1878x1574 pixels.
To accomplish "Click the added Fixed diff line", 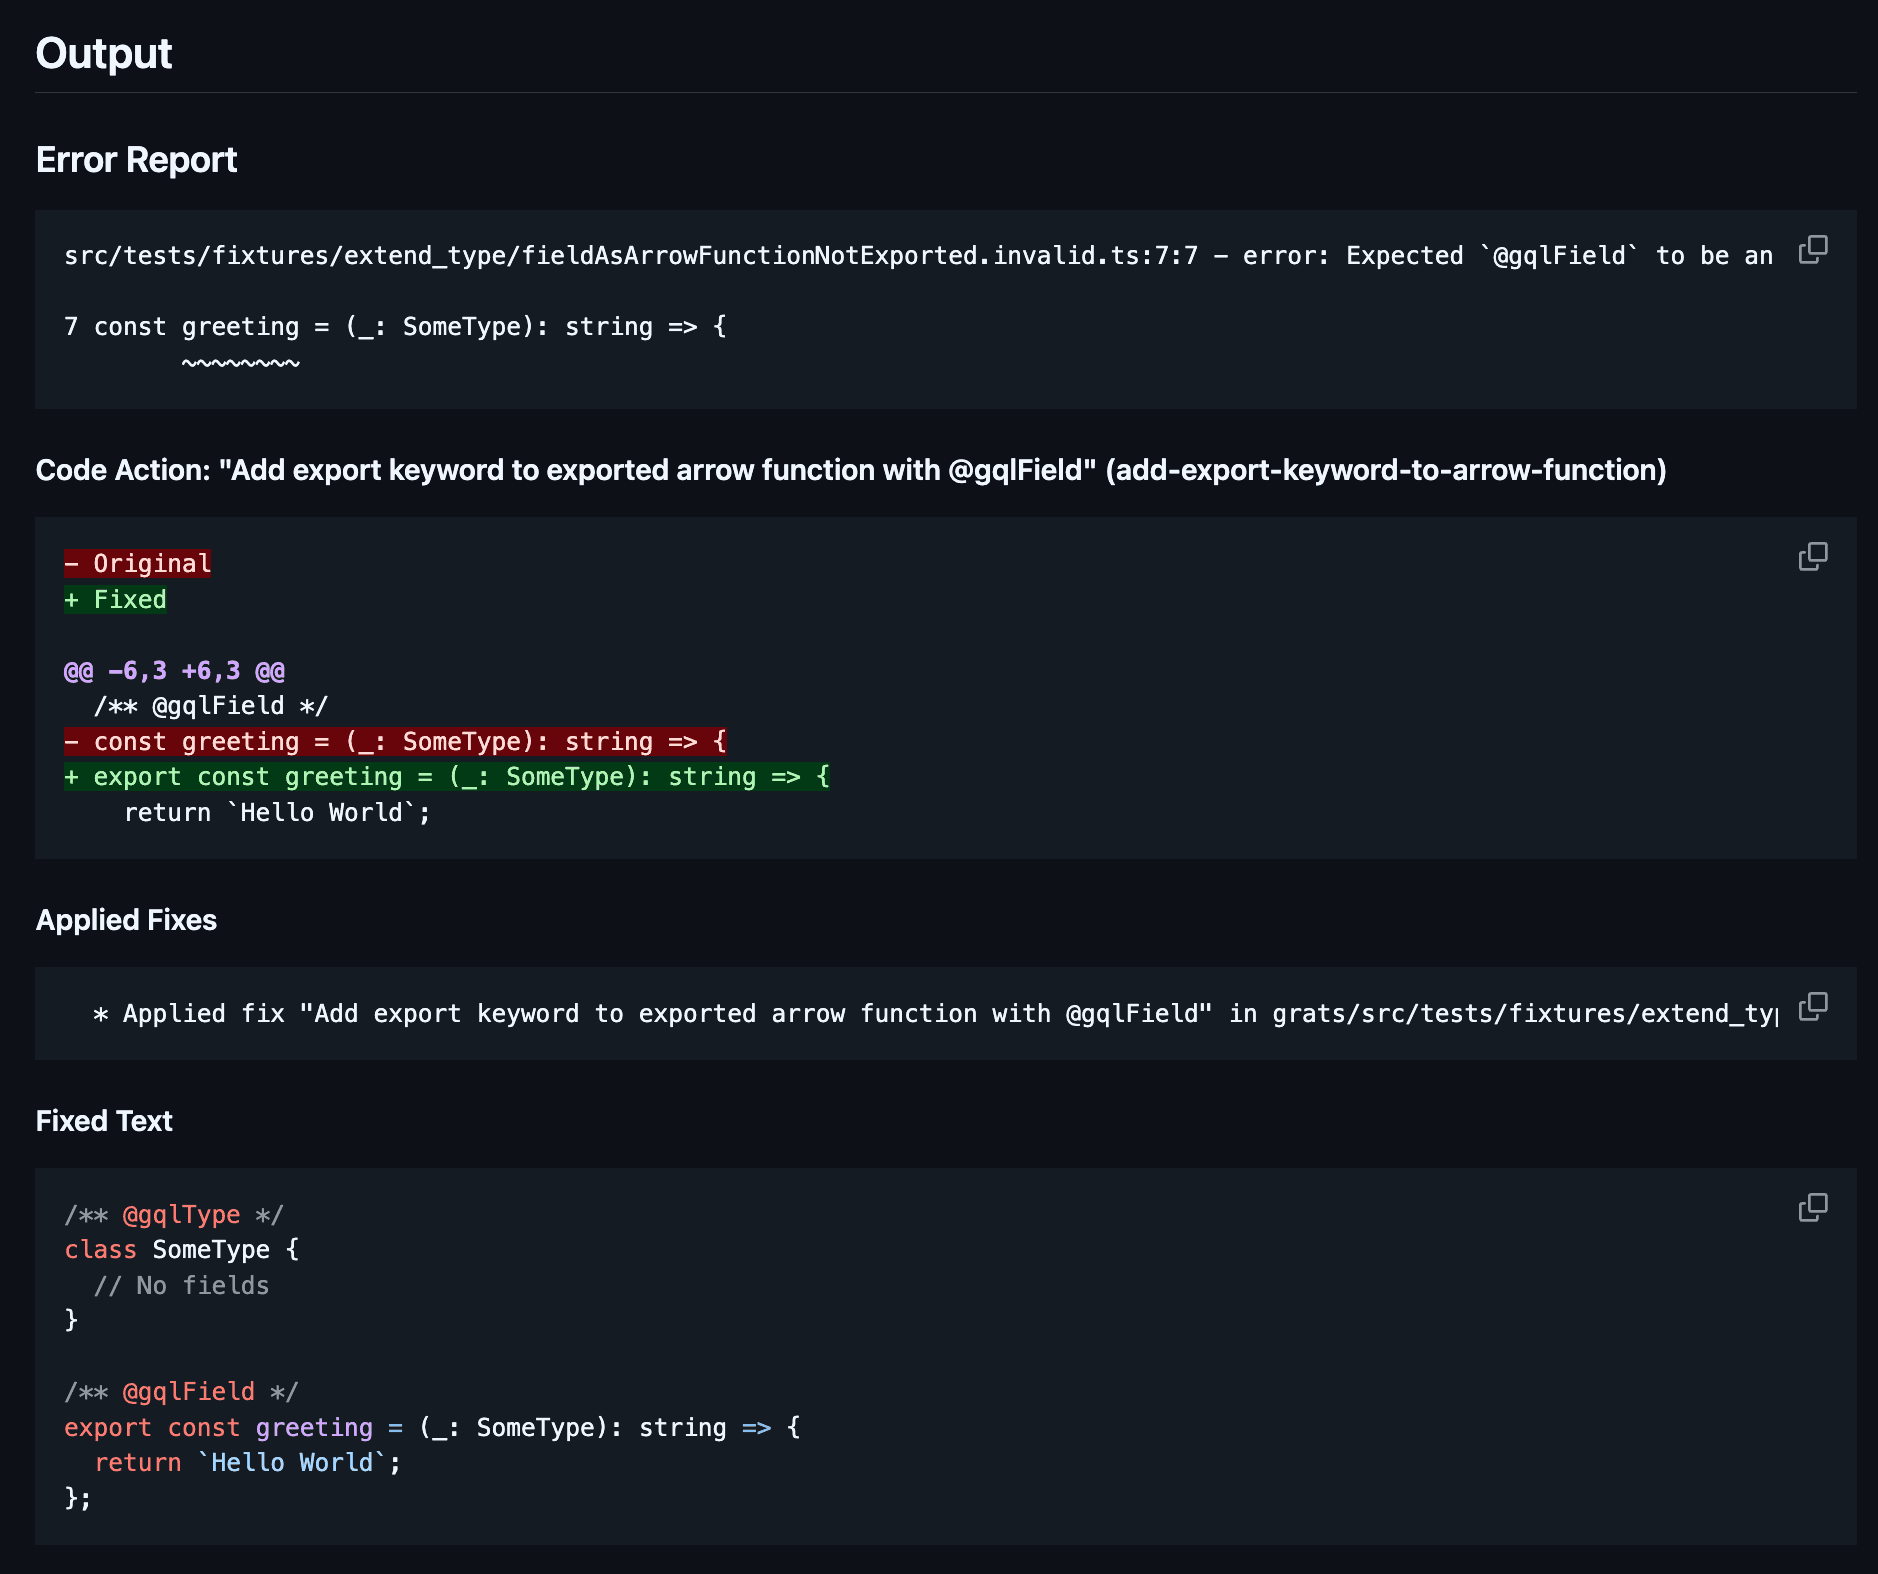I will coord(115,599).
